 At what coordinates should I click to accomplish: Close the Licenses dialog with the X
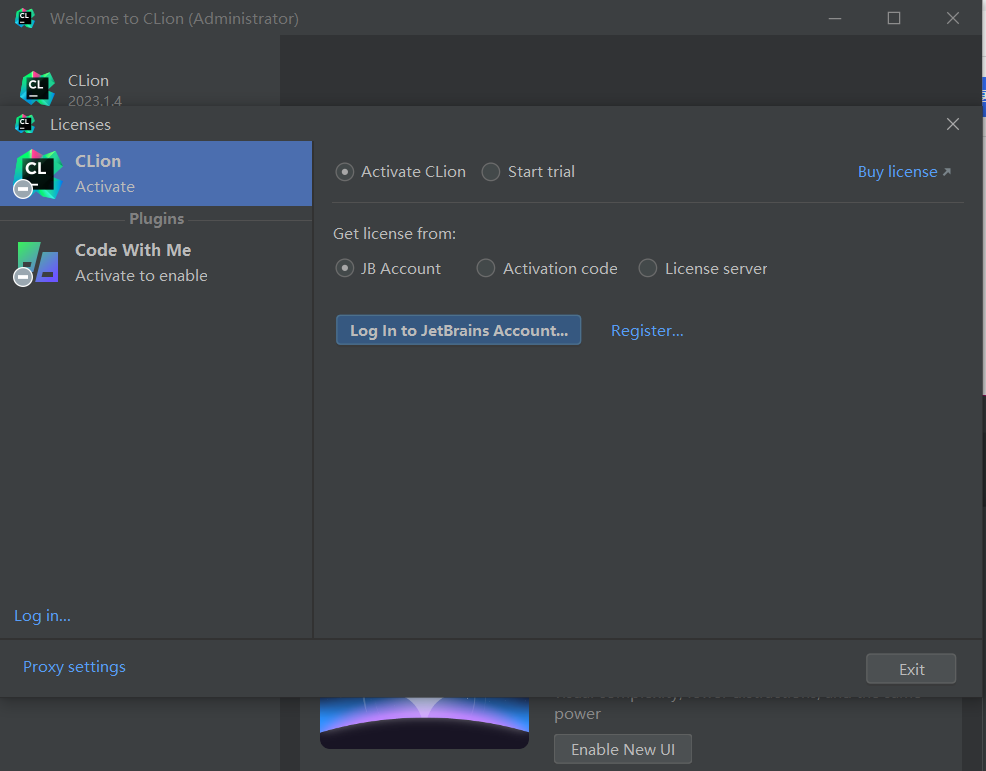[x=952, y=124]
